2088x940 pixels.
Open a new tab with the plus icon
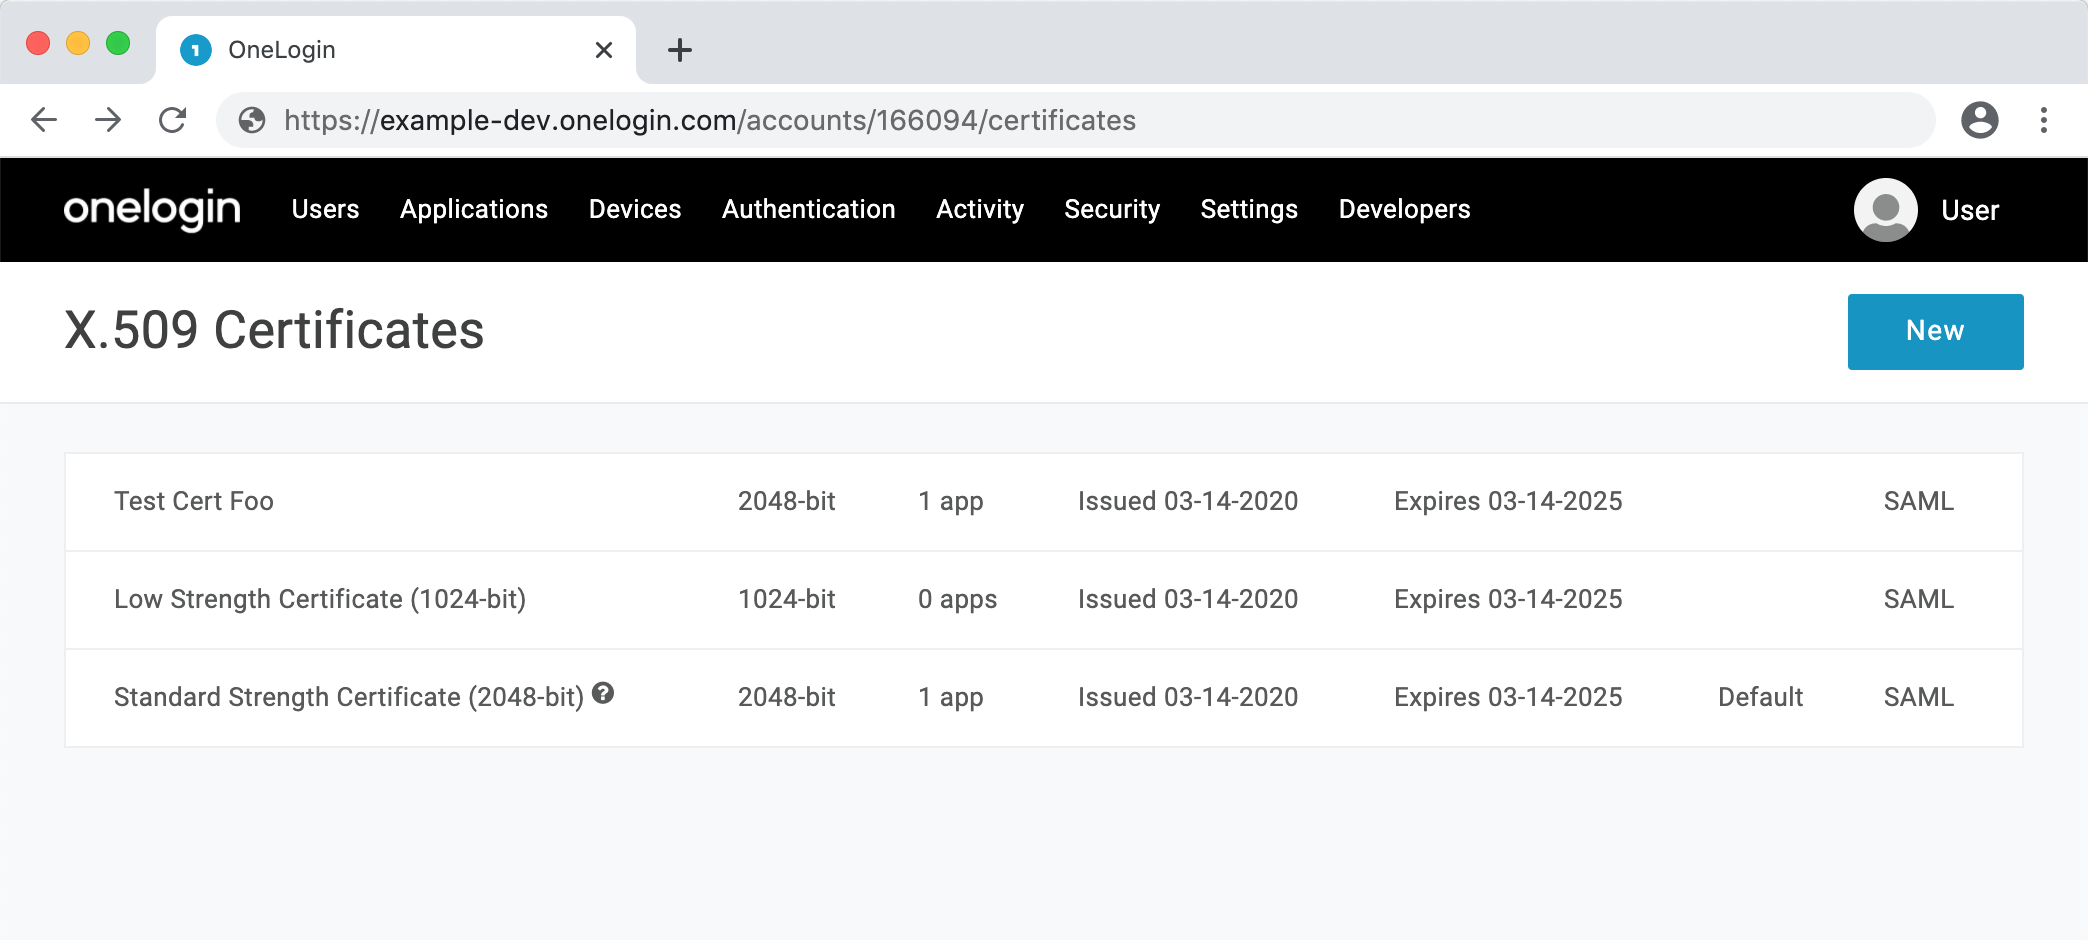click(x=680, y=50)
